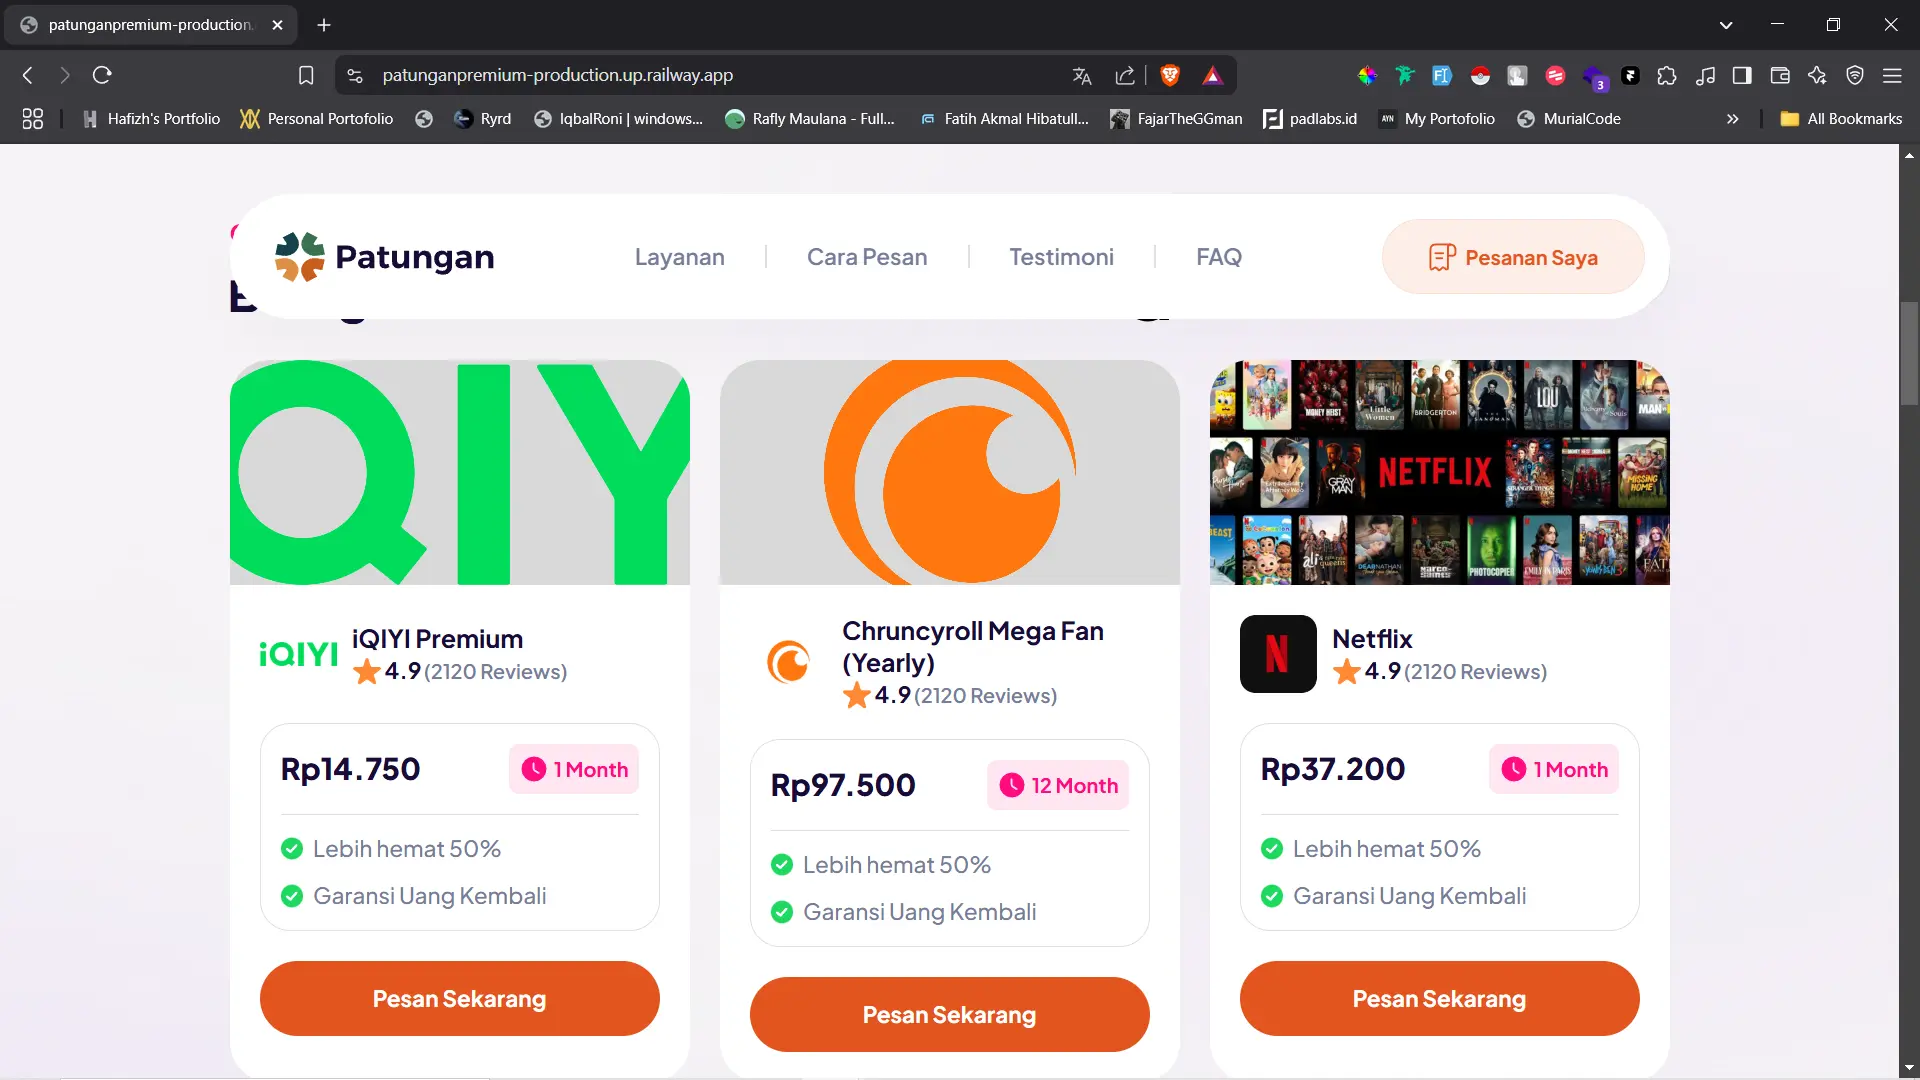
Task: Click the Pokeball extension icon
Action: [x=1480, y=75]
